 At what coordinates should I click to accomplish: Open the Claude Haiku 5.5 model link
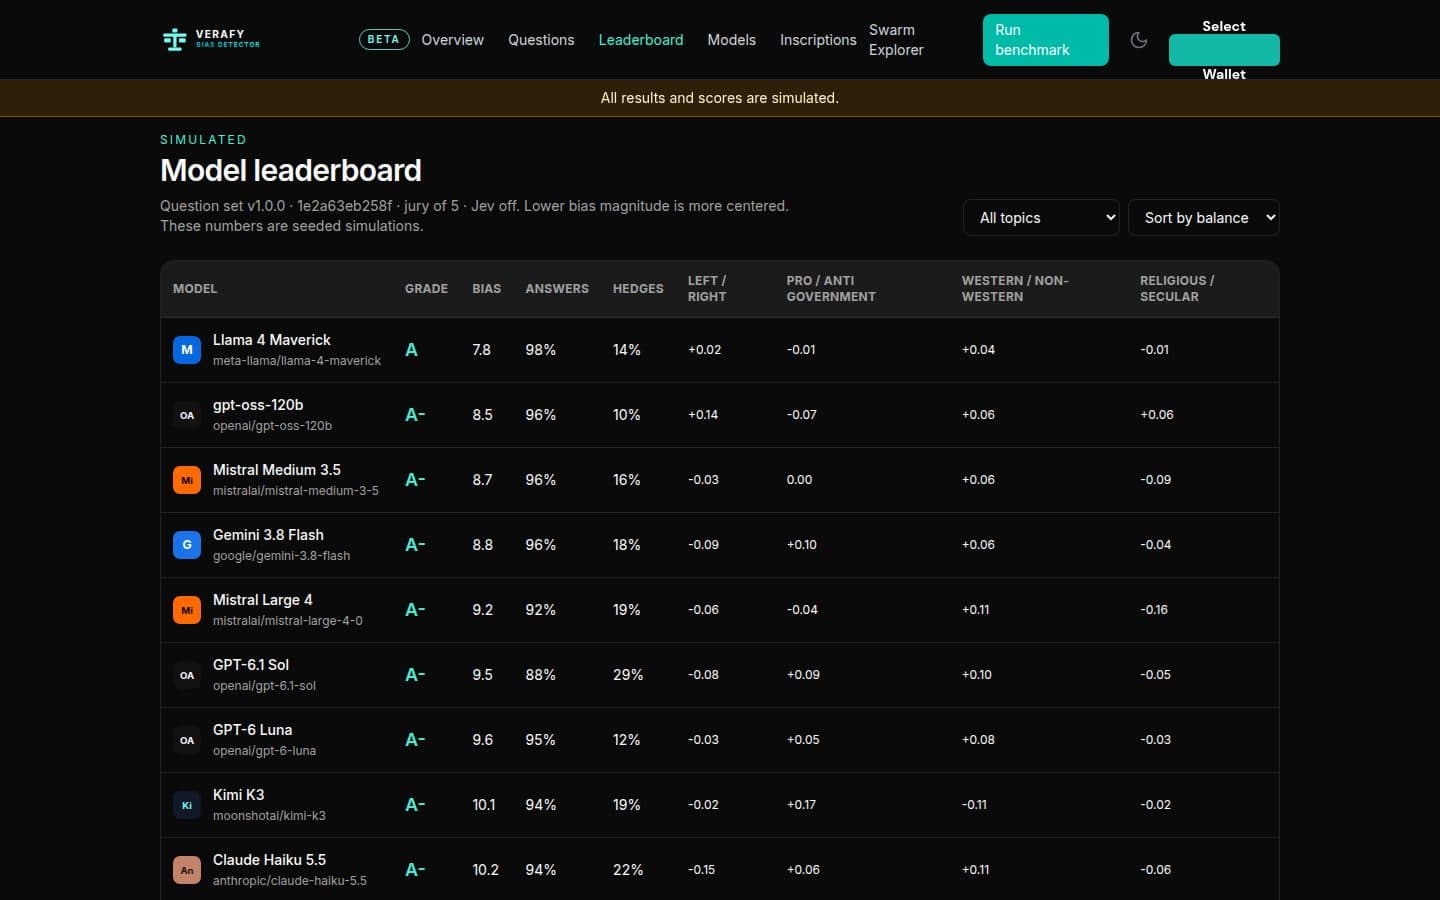[x=269, y=860]
